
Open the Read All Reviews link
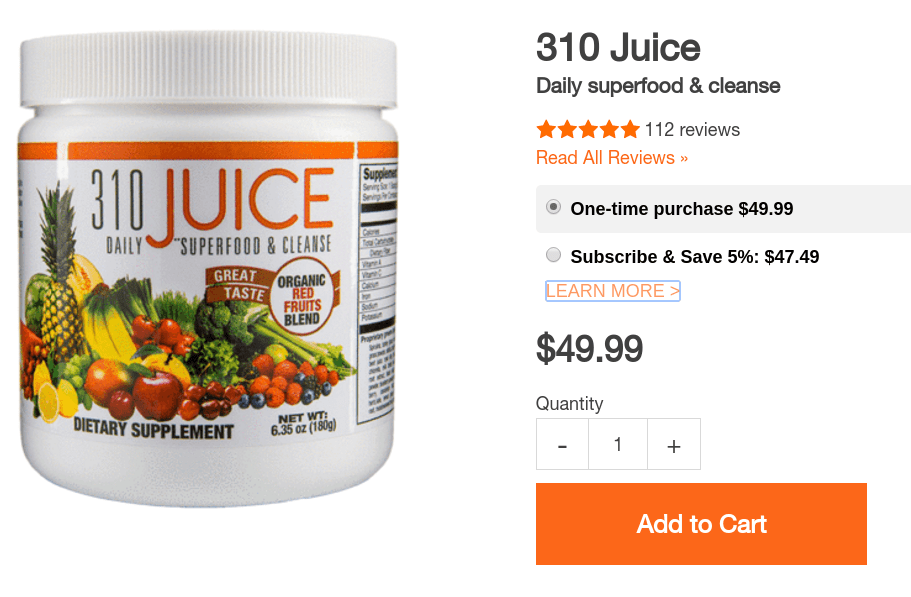(612, 158)
